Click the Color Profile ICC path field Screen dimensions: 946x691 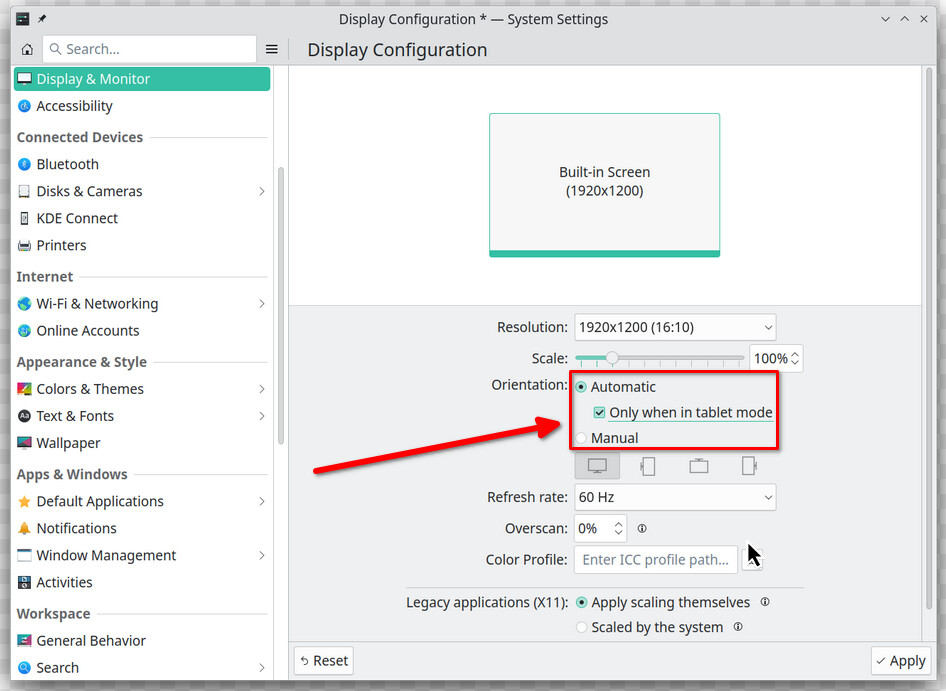point(656,559)
